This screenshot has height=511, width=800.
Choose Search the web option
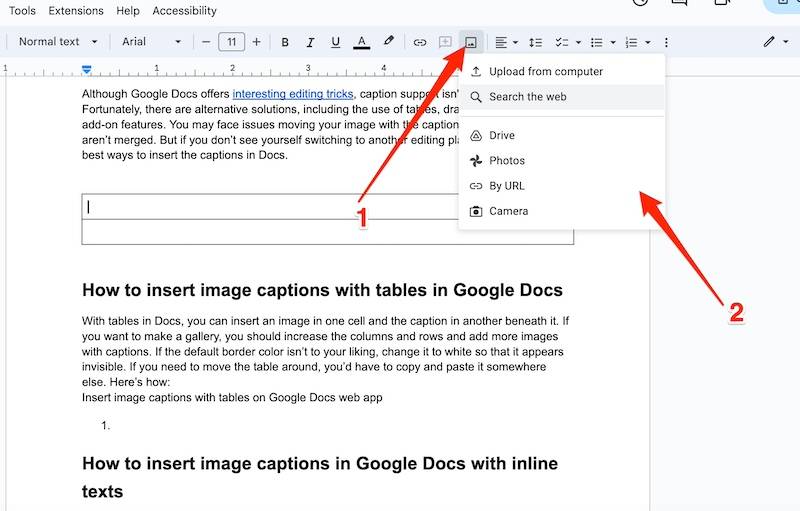click(527, 97)
